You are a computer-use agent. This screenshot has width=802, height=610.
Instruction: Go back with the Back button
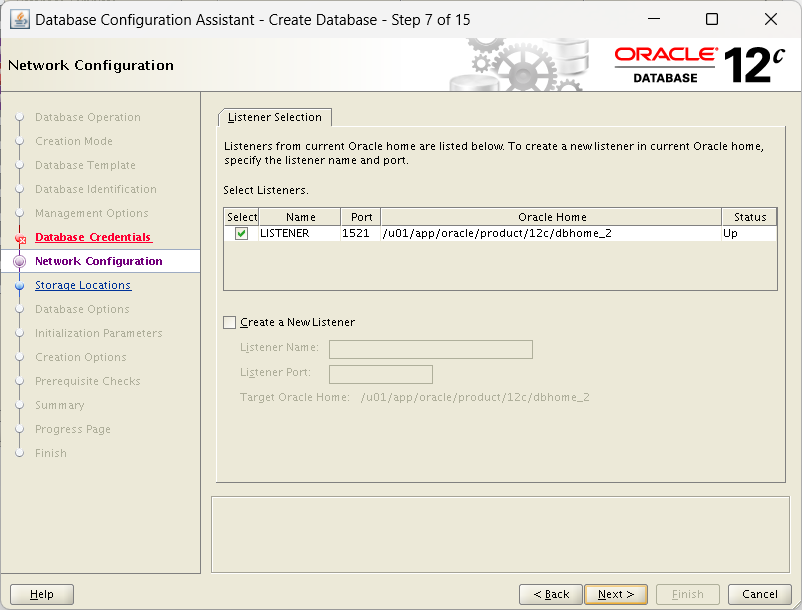tap(551, 594)
